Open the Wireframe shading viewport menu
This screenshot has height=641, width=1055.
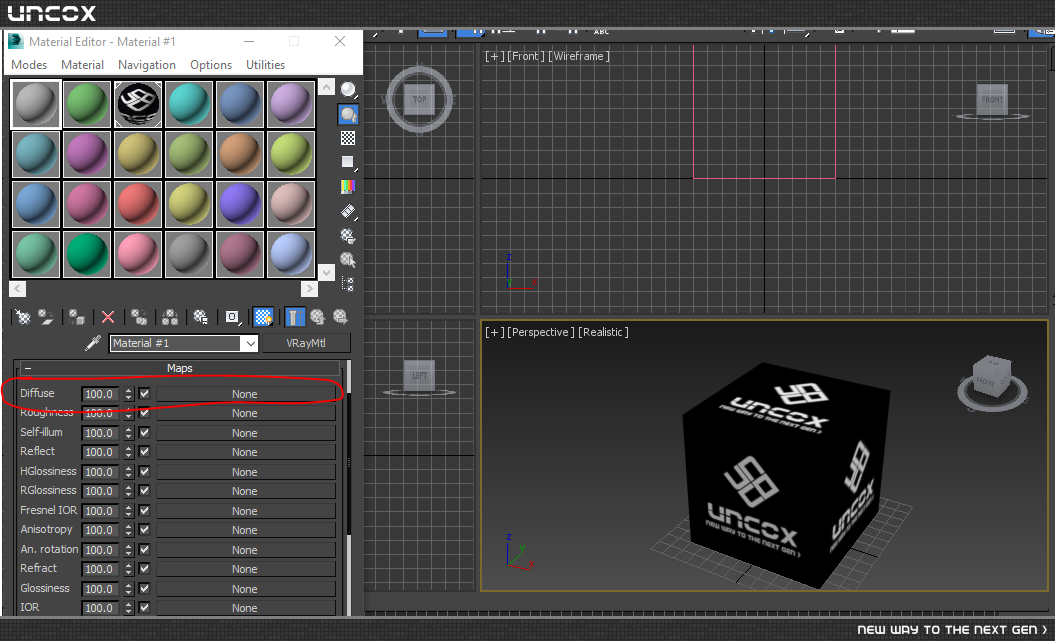pyautogui.click(x=579, y=56)
